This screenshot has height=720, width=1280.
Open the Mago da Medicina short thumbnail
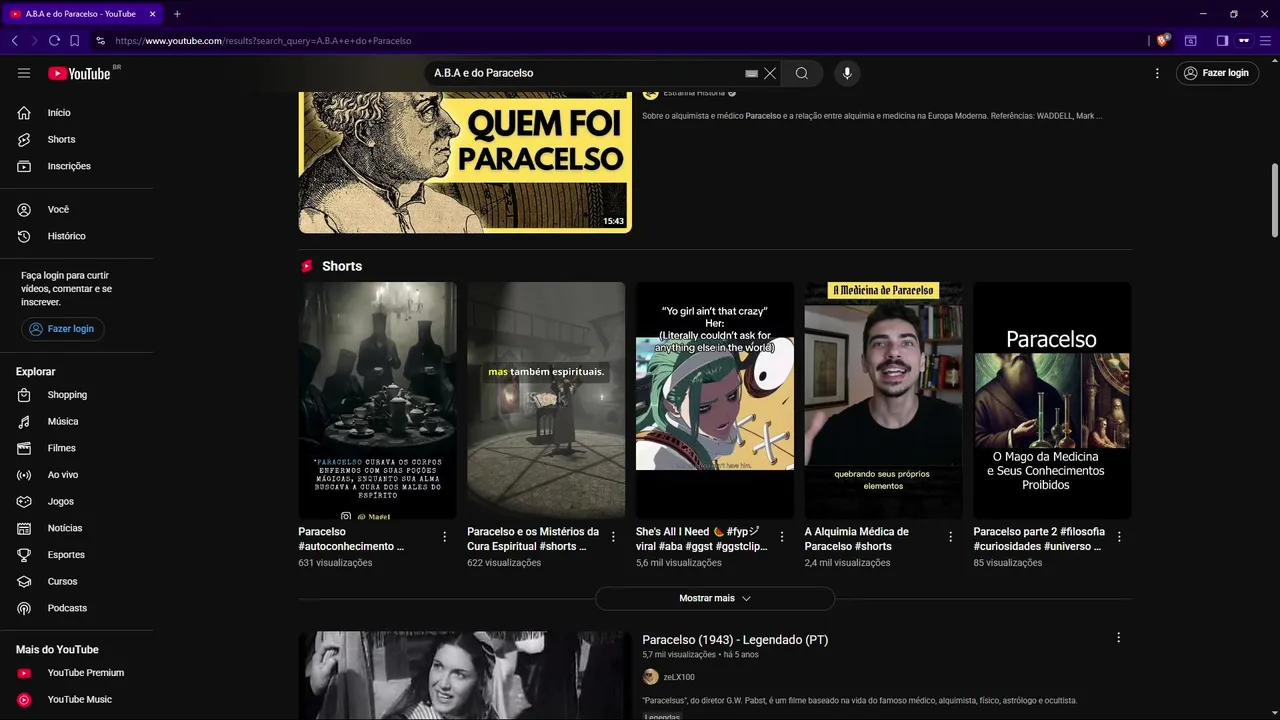(1052, 400)
